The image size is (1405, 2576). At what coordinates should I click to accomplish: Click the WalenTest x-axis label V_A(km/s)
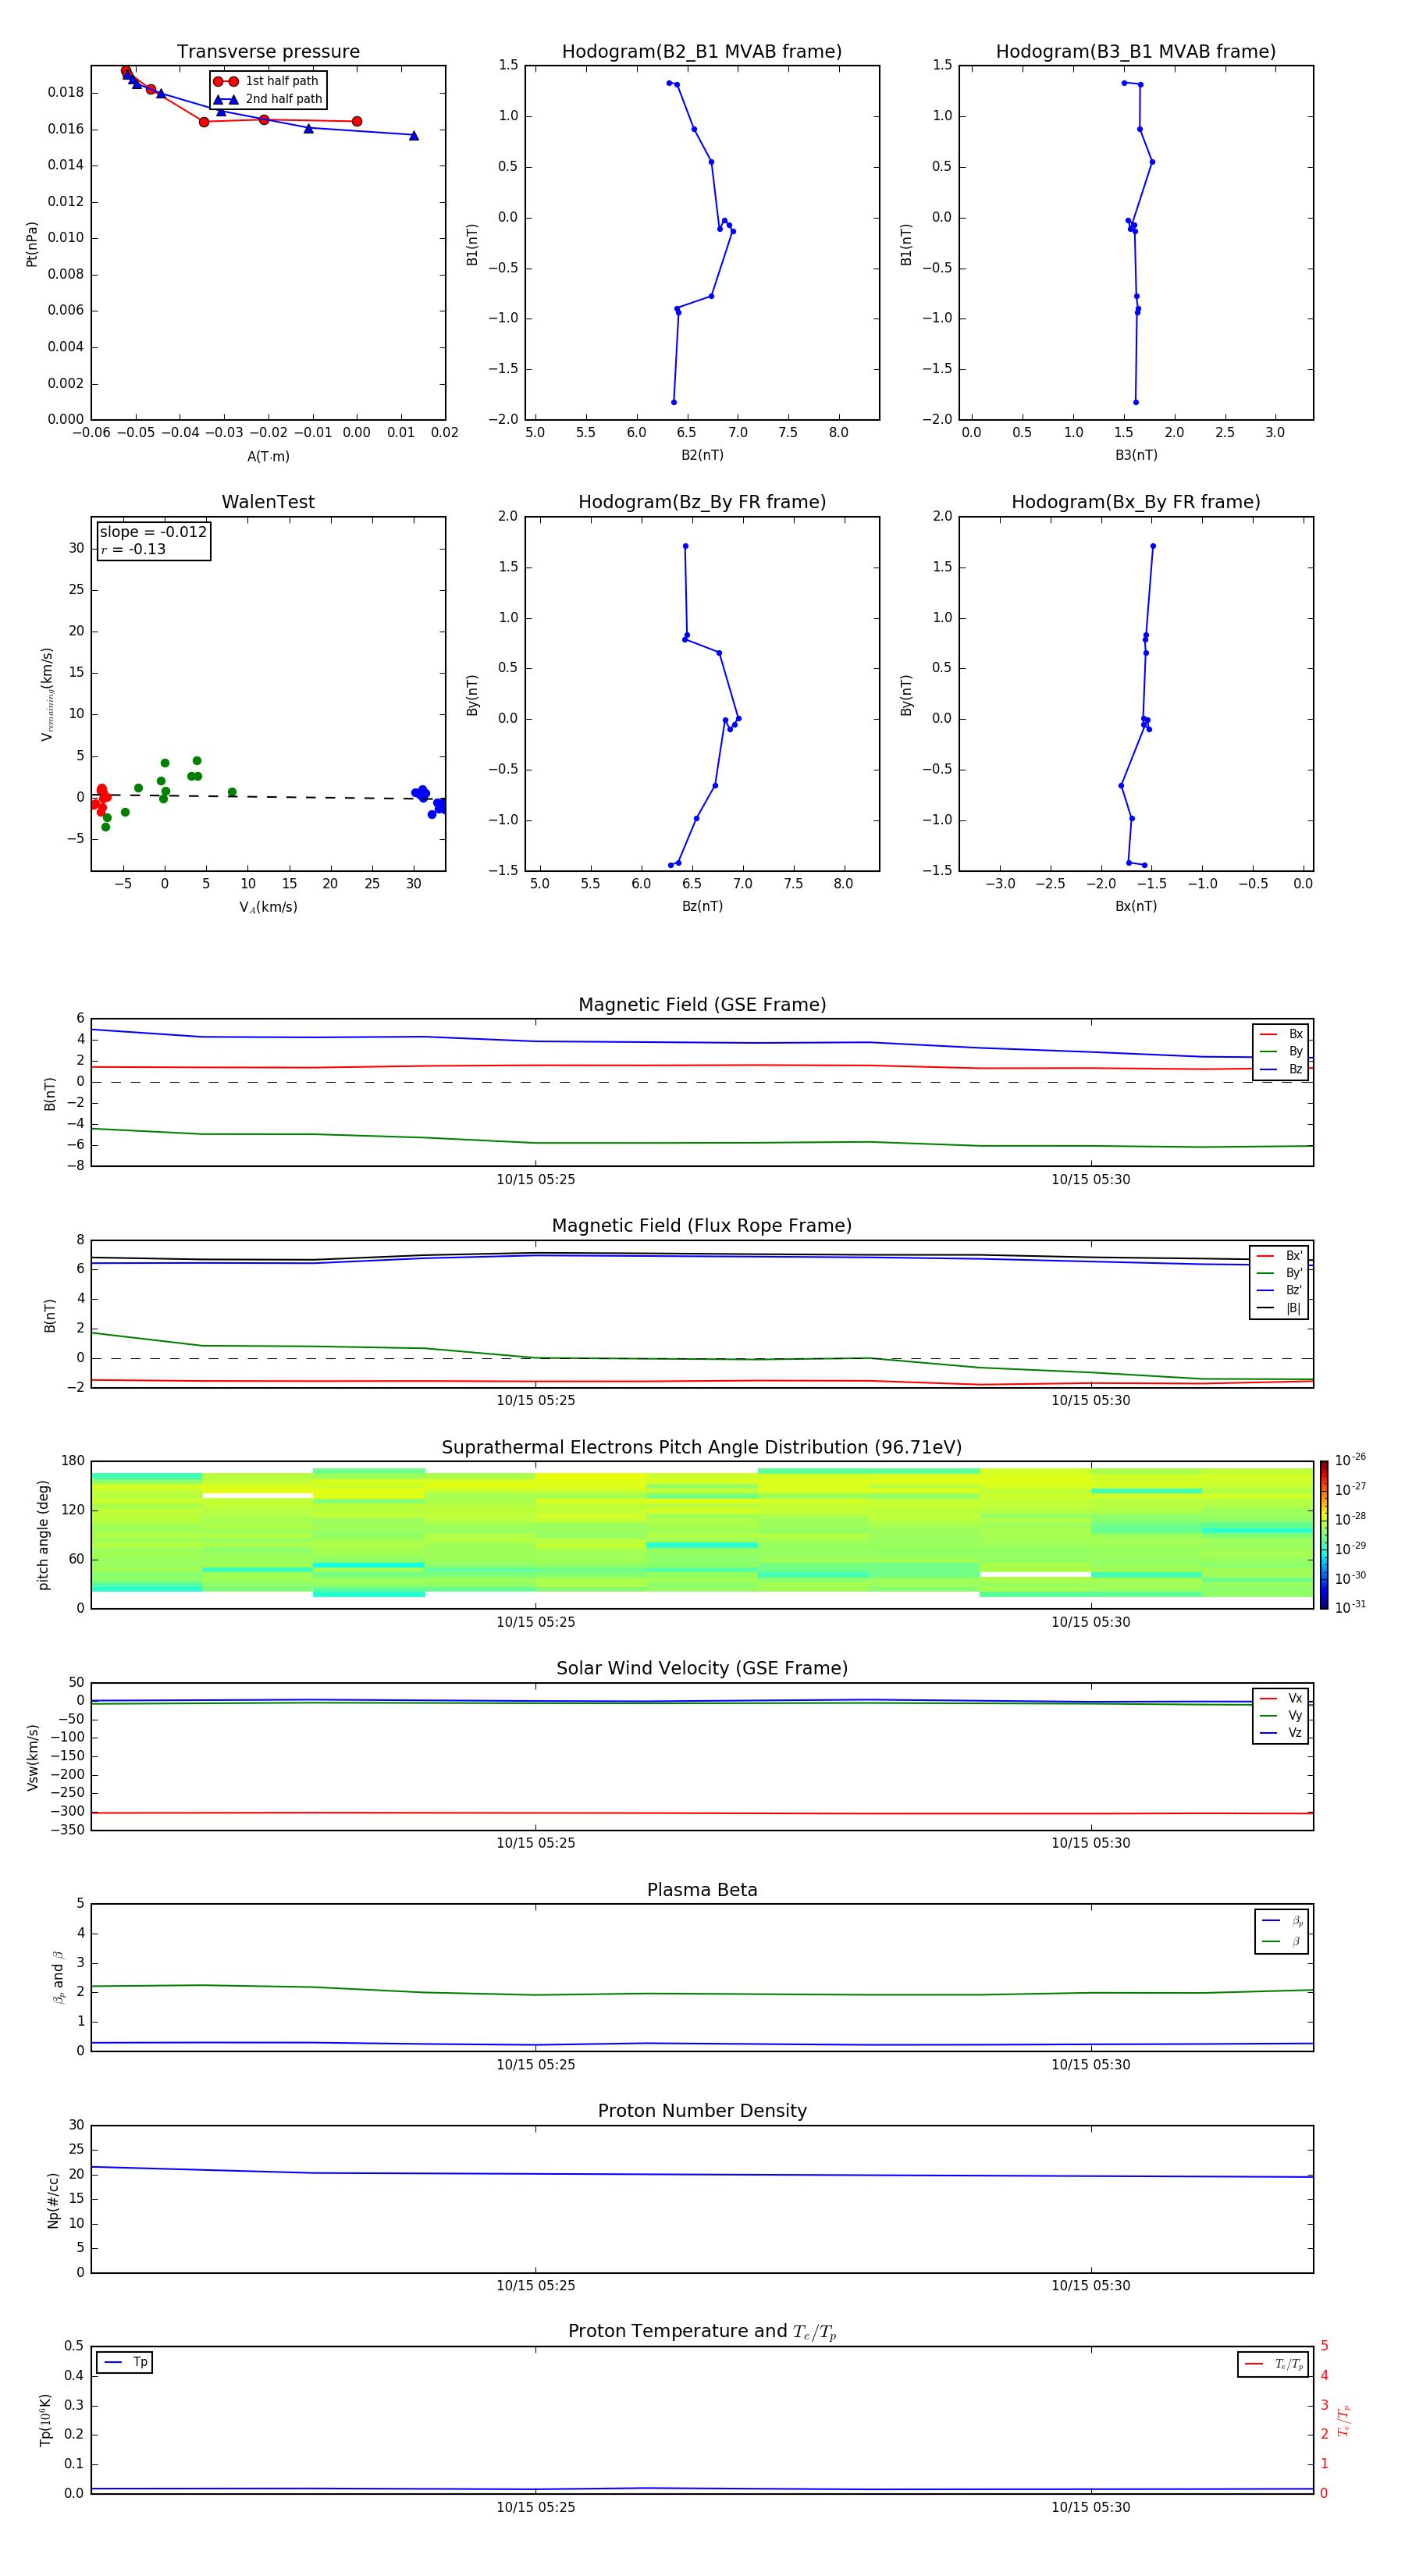268,907
